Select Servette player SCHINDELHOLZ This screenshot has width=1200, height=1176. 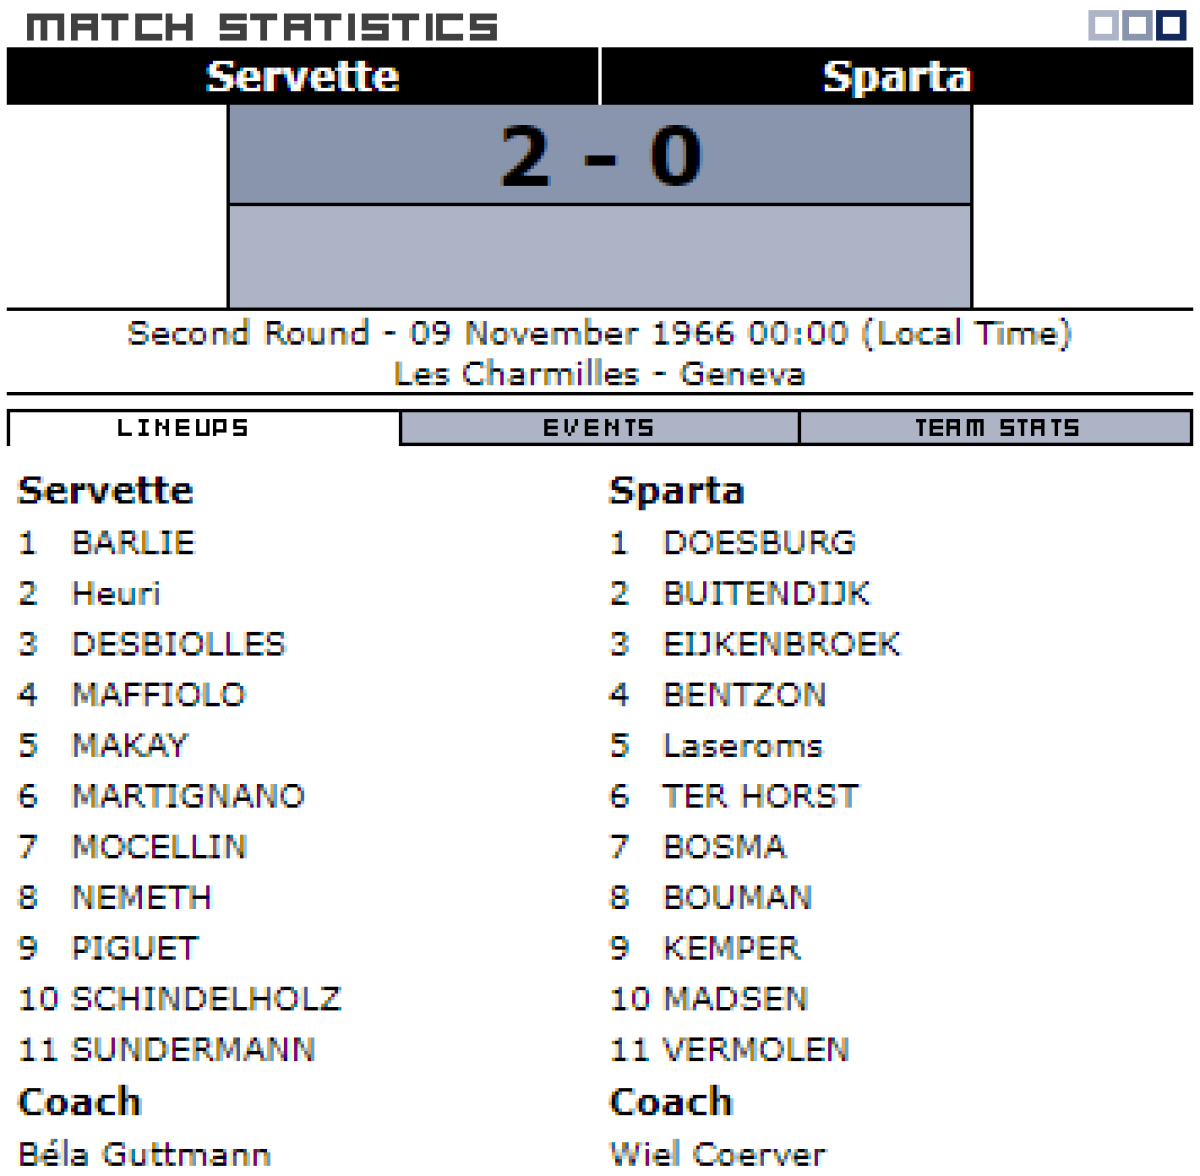[x=206, y=999]
